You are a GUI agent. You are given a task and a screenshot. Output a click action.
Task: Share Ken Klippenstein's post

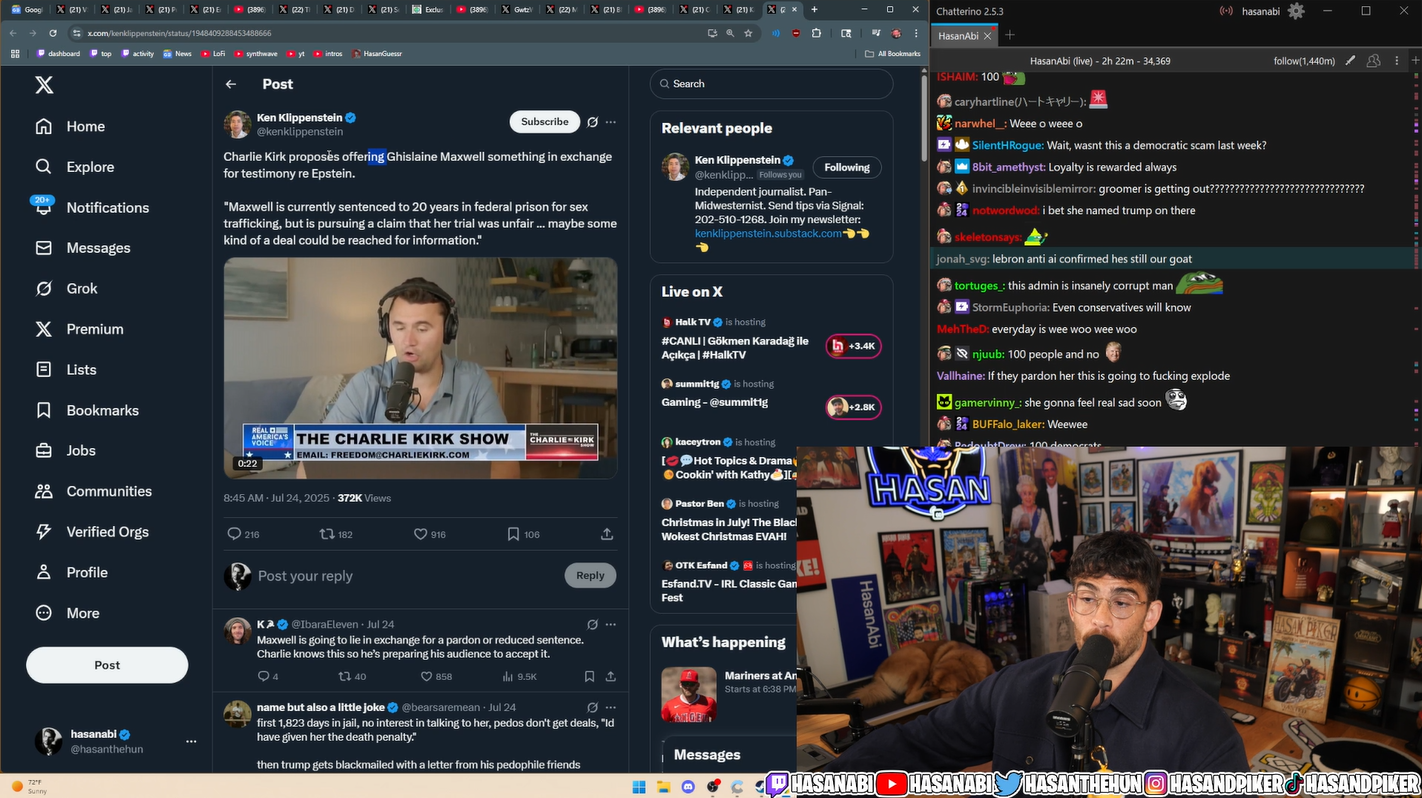coord(607,534)
